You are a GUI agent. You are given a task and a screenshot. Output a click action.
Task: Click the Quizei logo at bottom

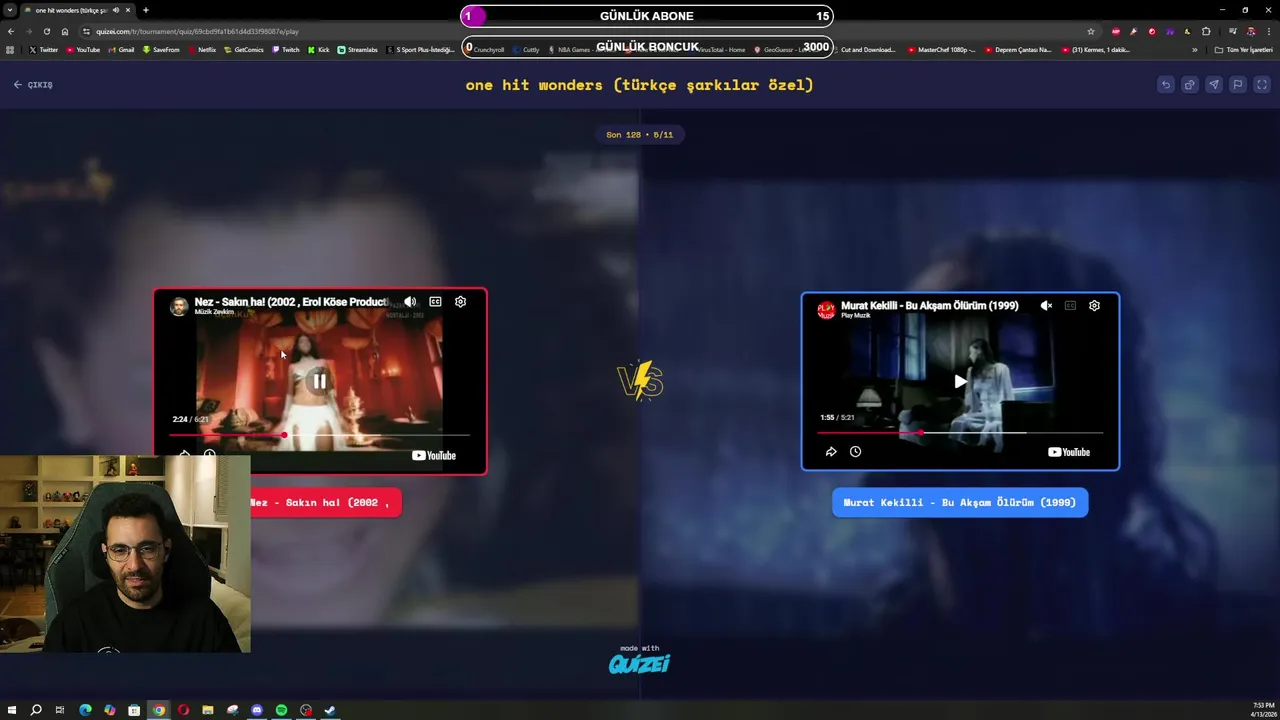pyautogui.click(x=639, y=663)
